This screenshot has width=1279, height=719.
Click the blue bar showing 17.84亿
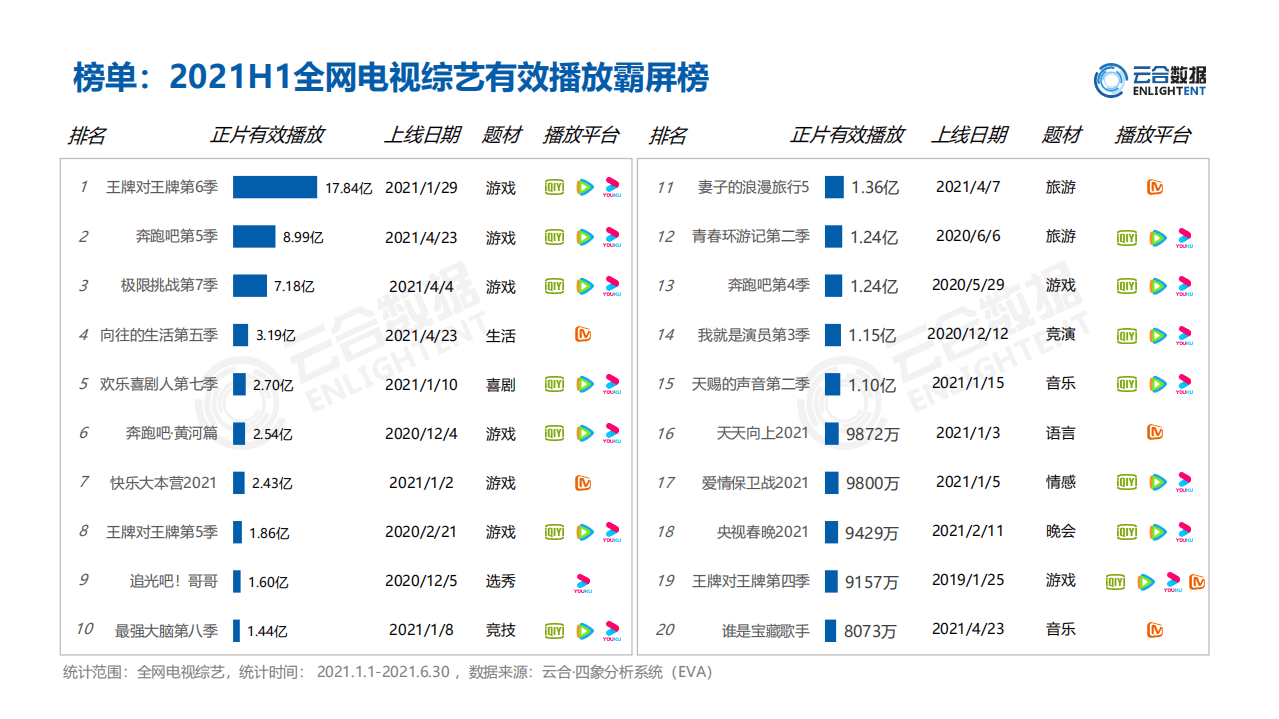pos(275,187)
